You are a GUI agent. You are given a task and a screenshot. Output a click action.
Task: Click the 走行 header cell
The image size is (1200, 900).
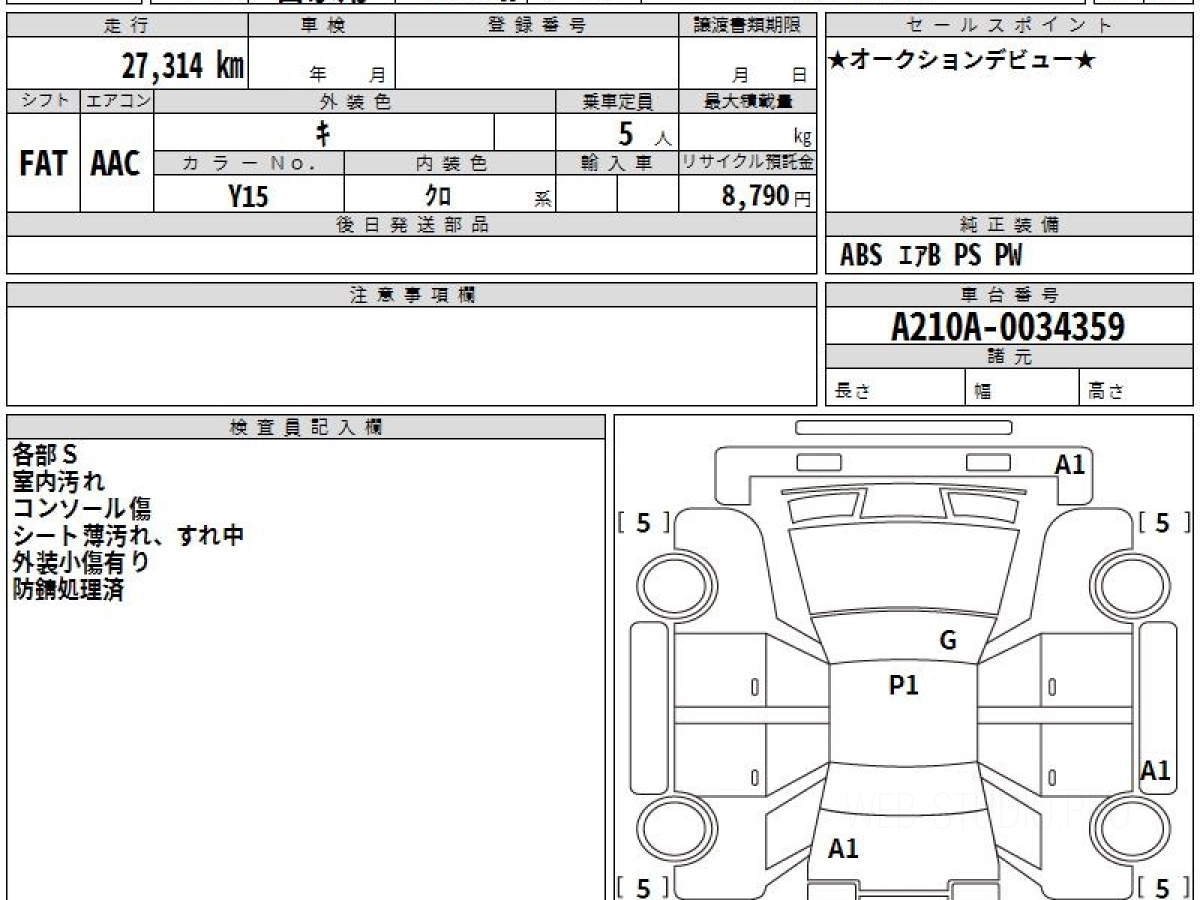[x=125, y=26]
